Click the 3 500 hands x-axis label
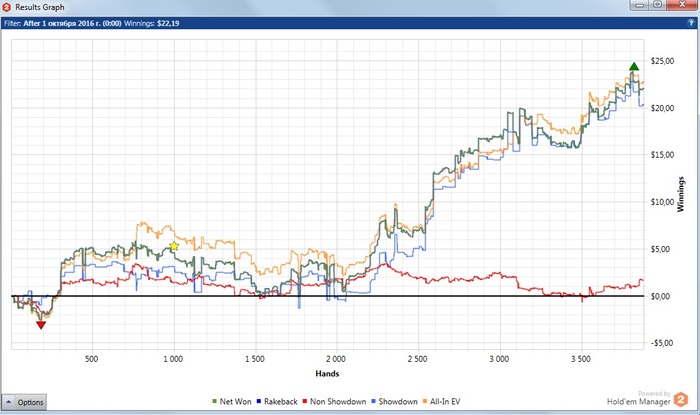 point(581,359)
